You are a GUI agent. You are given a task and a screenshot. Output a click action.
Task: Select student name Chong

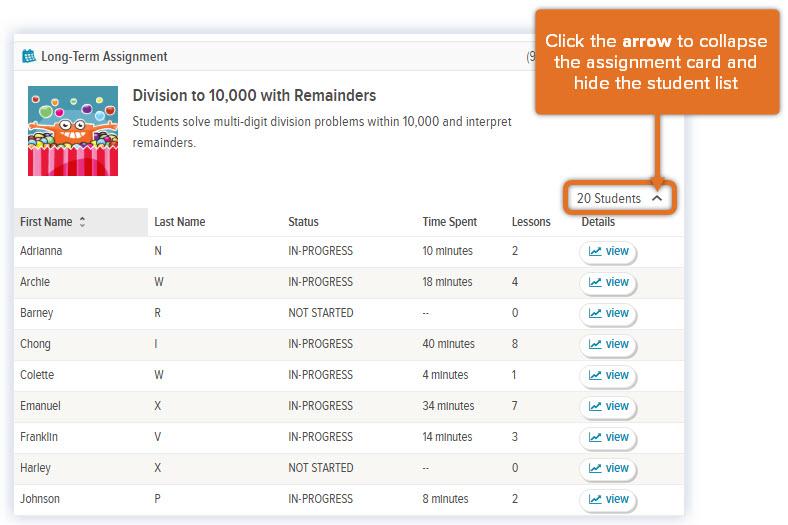35,344
